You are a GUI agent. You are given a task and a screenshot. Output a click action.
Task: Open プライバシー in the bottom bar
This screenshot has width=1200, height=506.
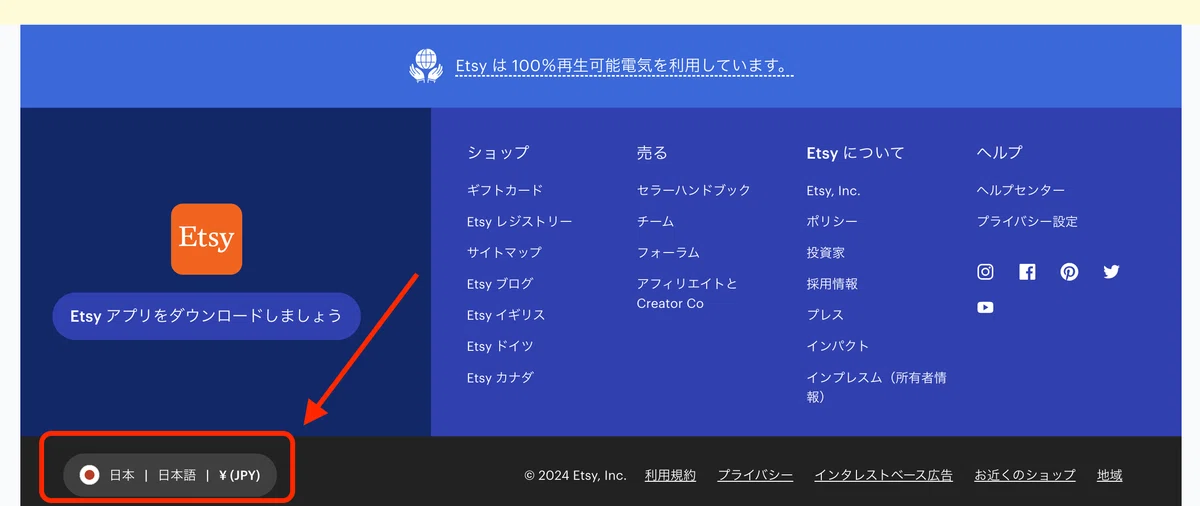(755, 476)
